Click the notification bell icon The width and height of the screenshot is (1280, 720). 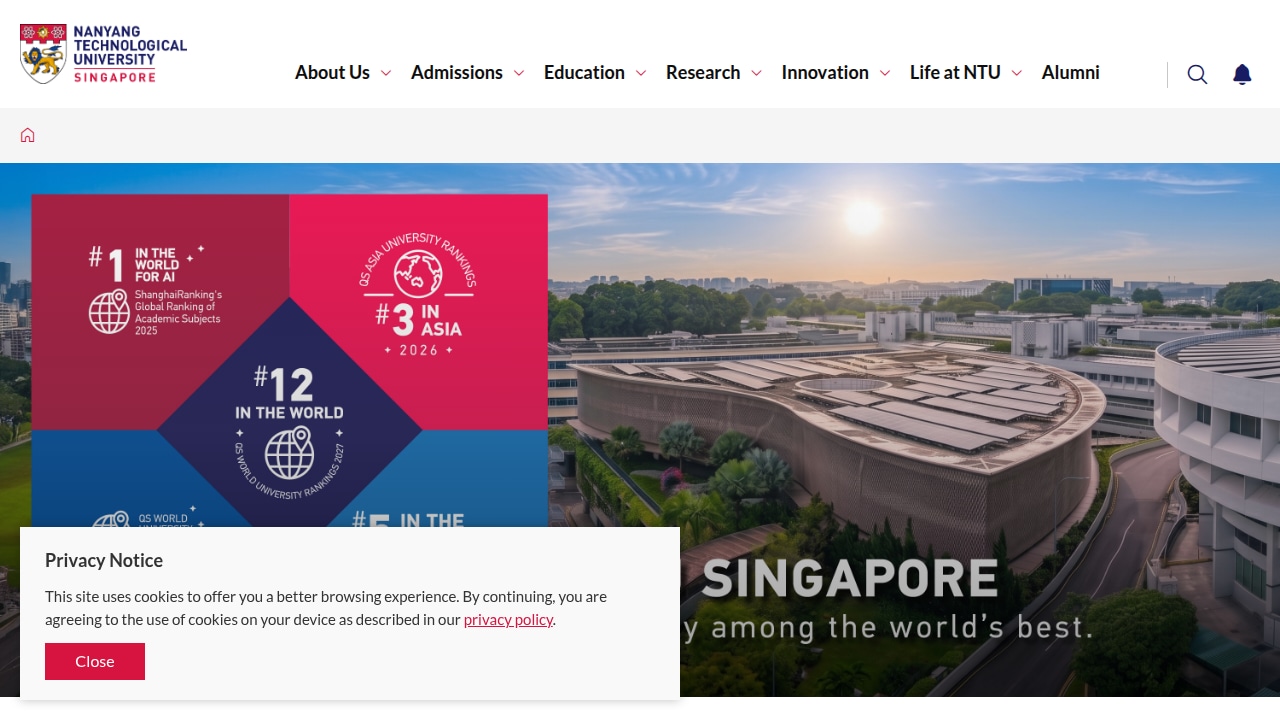pyautogui.click(x=1242, y=74)
